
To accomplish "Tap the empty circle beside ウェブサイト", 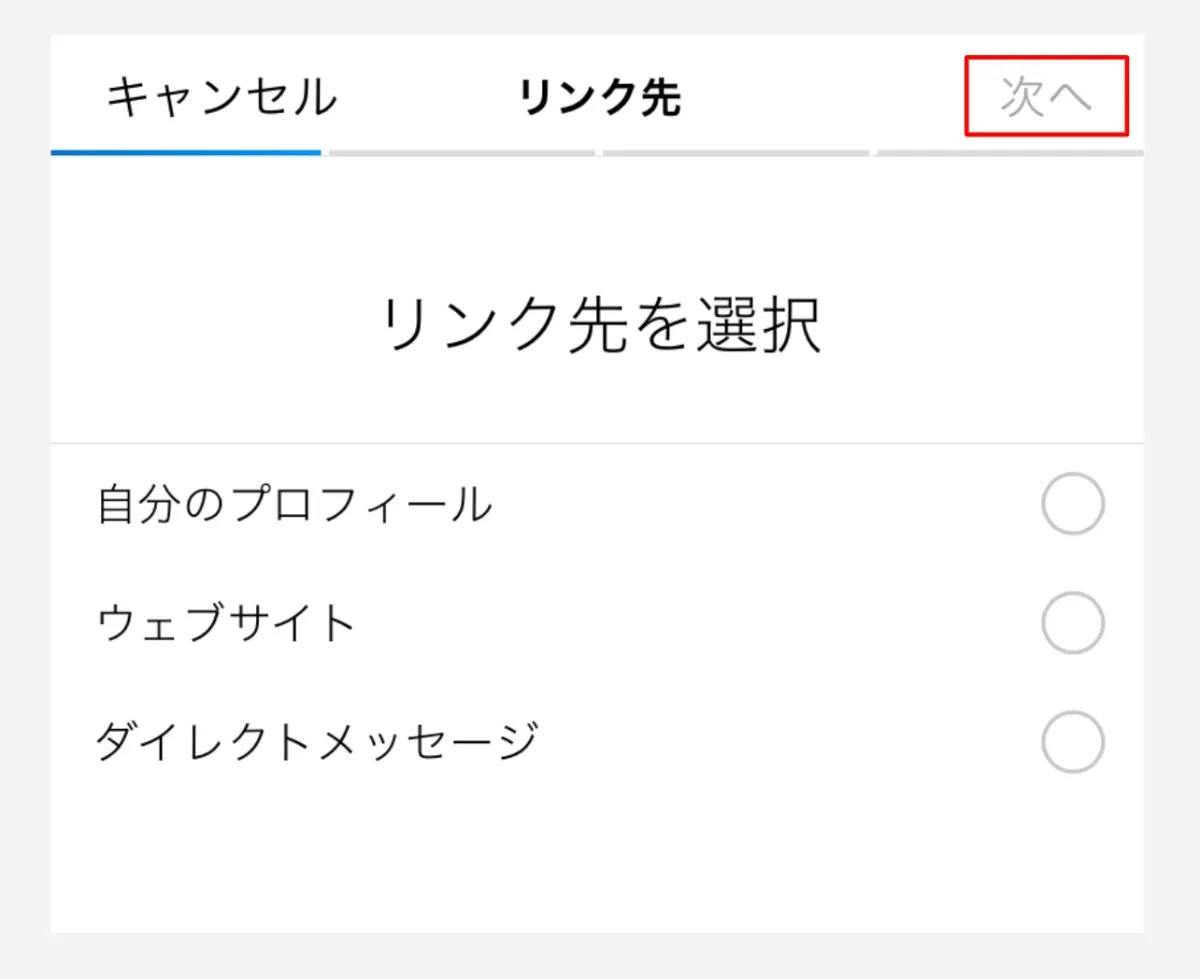I will pyautogui.click(x=1072, y=622).
